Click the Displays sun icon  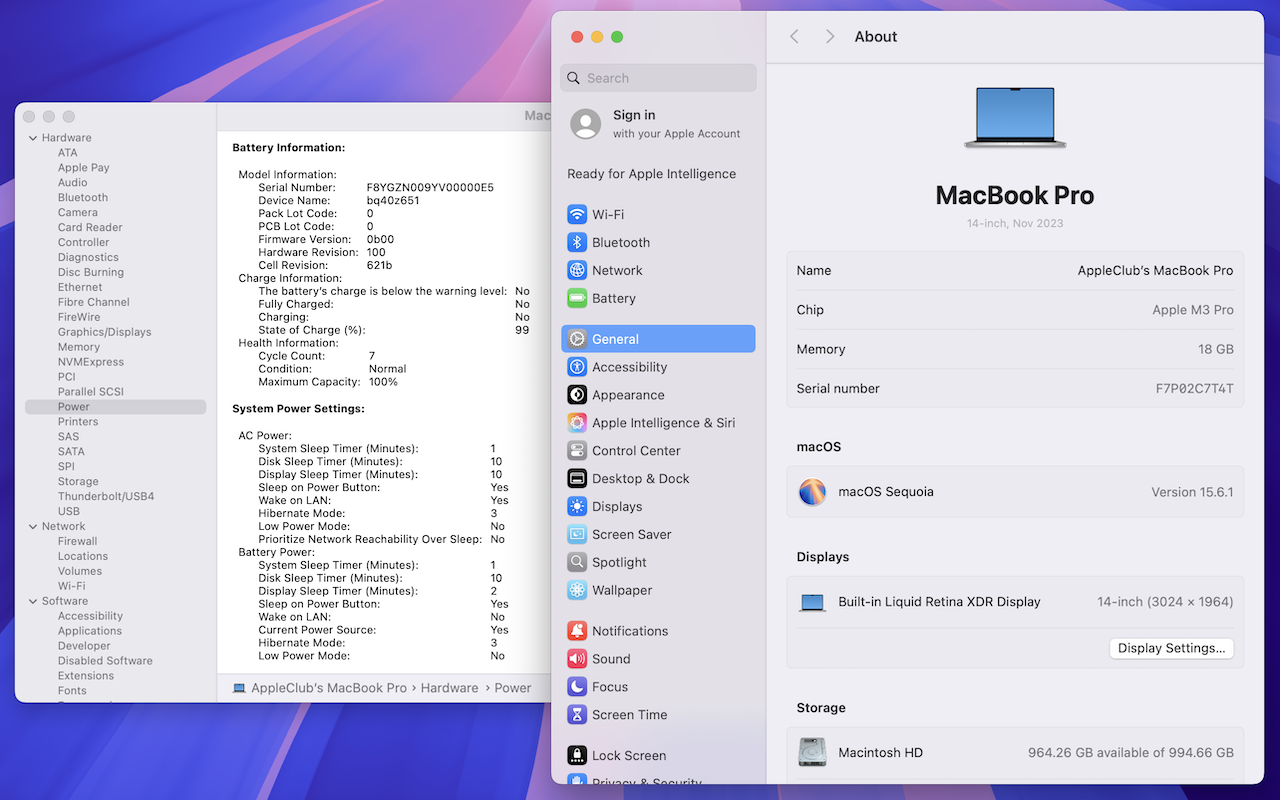(577, 507)
